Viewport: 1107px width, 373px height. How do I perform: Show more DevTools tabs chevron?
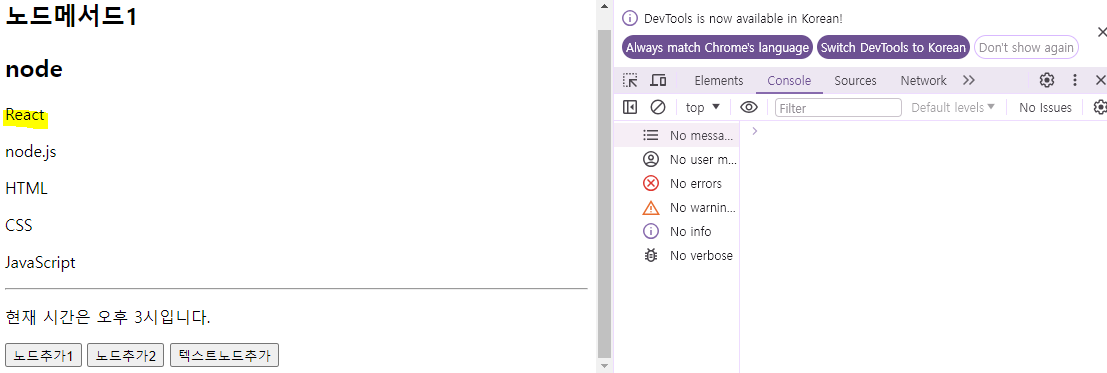coord(969,81)
